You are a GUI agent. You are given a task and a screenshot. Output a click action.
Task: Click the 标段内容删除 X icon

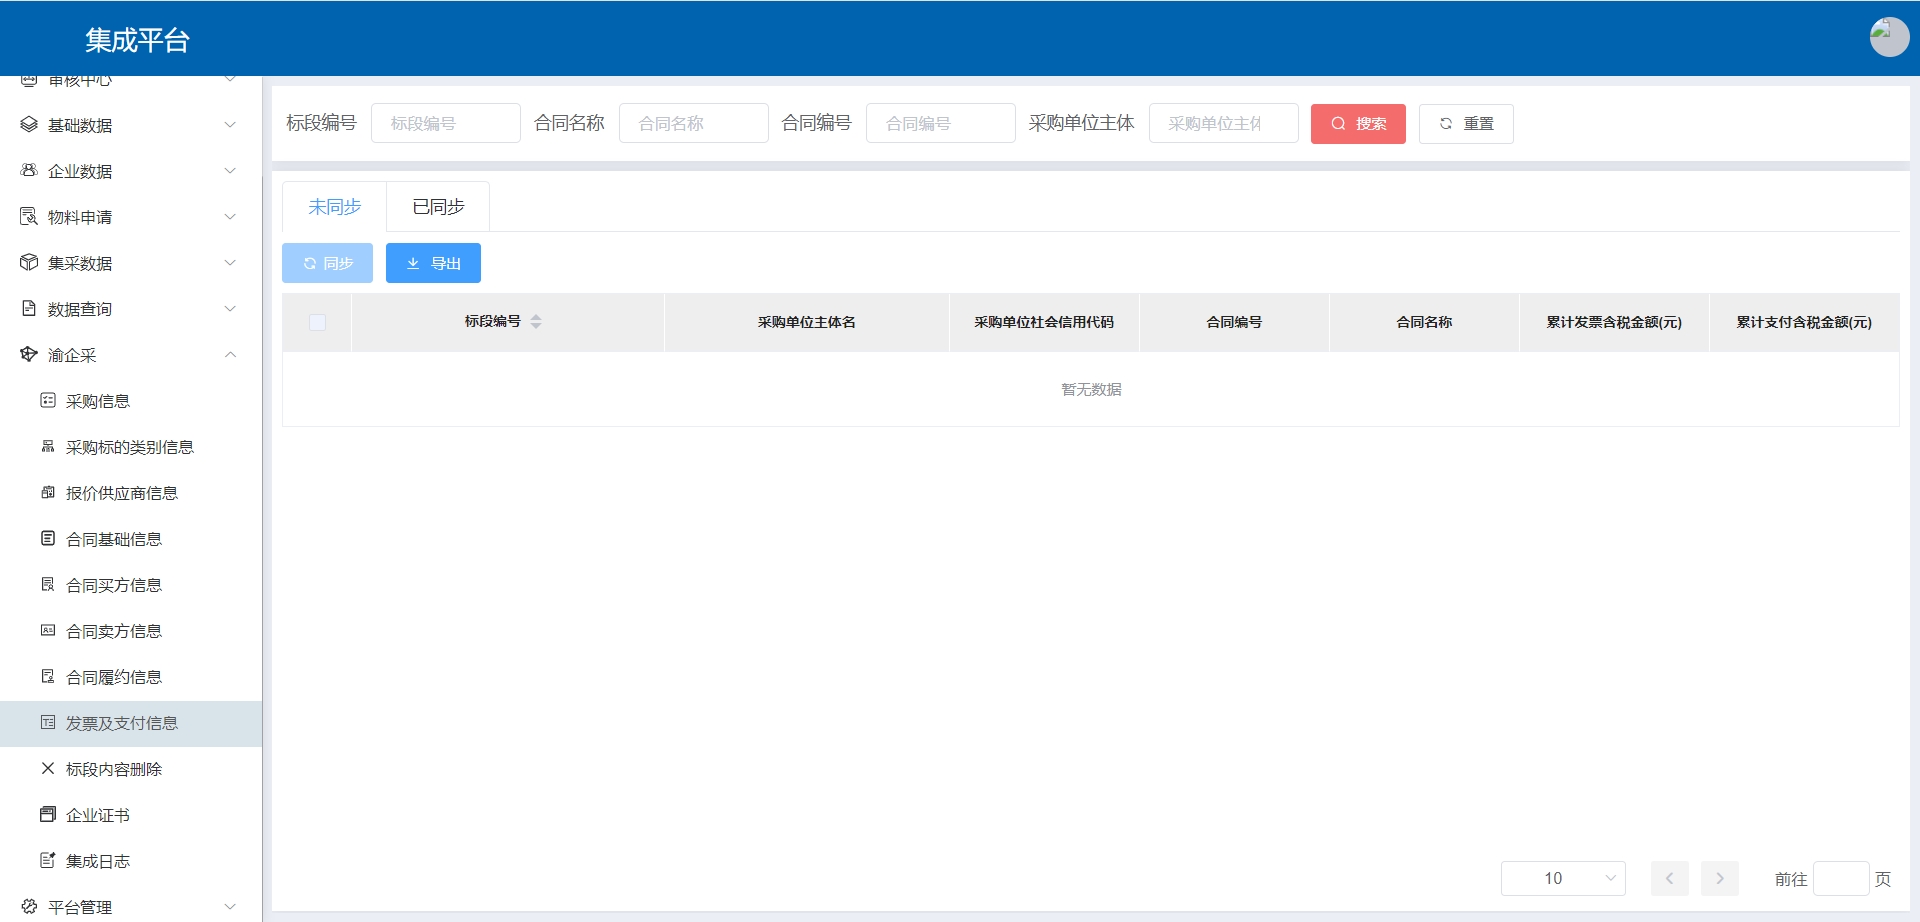(47, 769)
